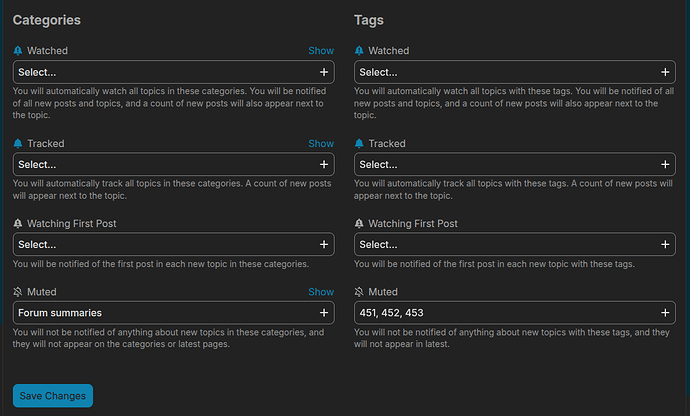
Task: Click the Save Changes button
Action: pos(53,396)
